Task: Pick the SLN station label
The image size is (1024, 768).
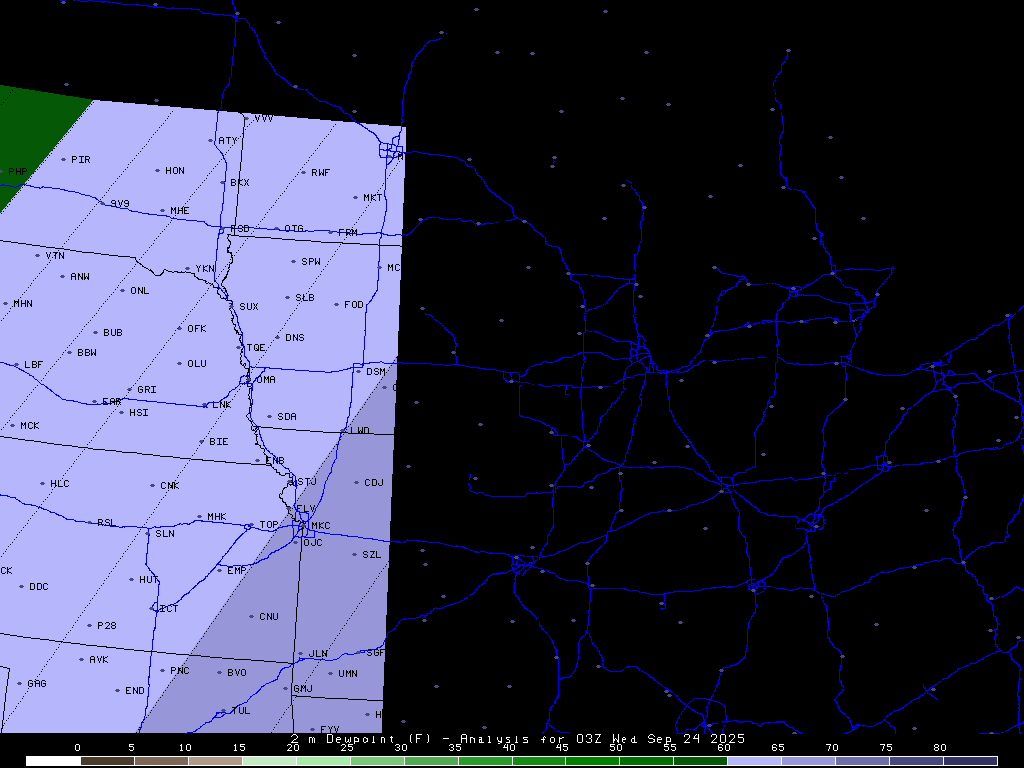Action: [x=165, y=534]
